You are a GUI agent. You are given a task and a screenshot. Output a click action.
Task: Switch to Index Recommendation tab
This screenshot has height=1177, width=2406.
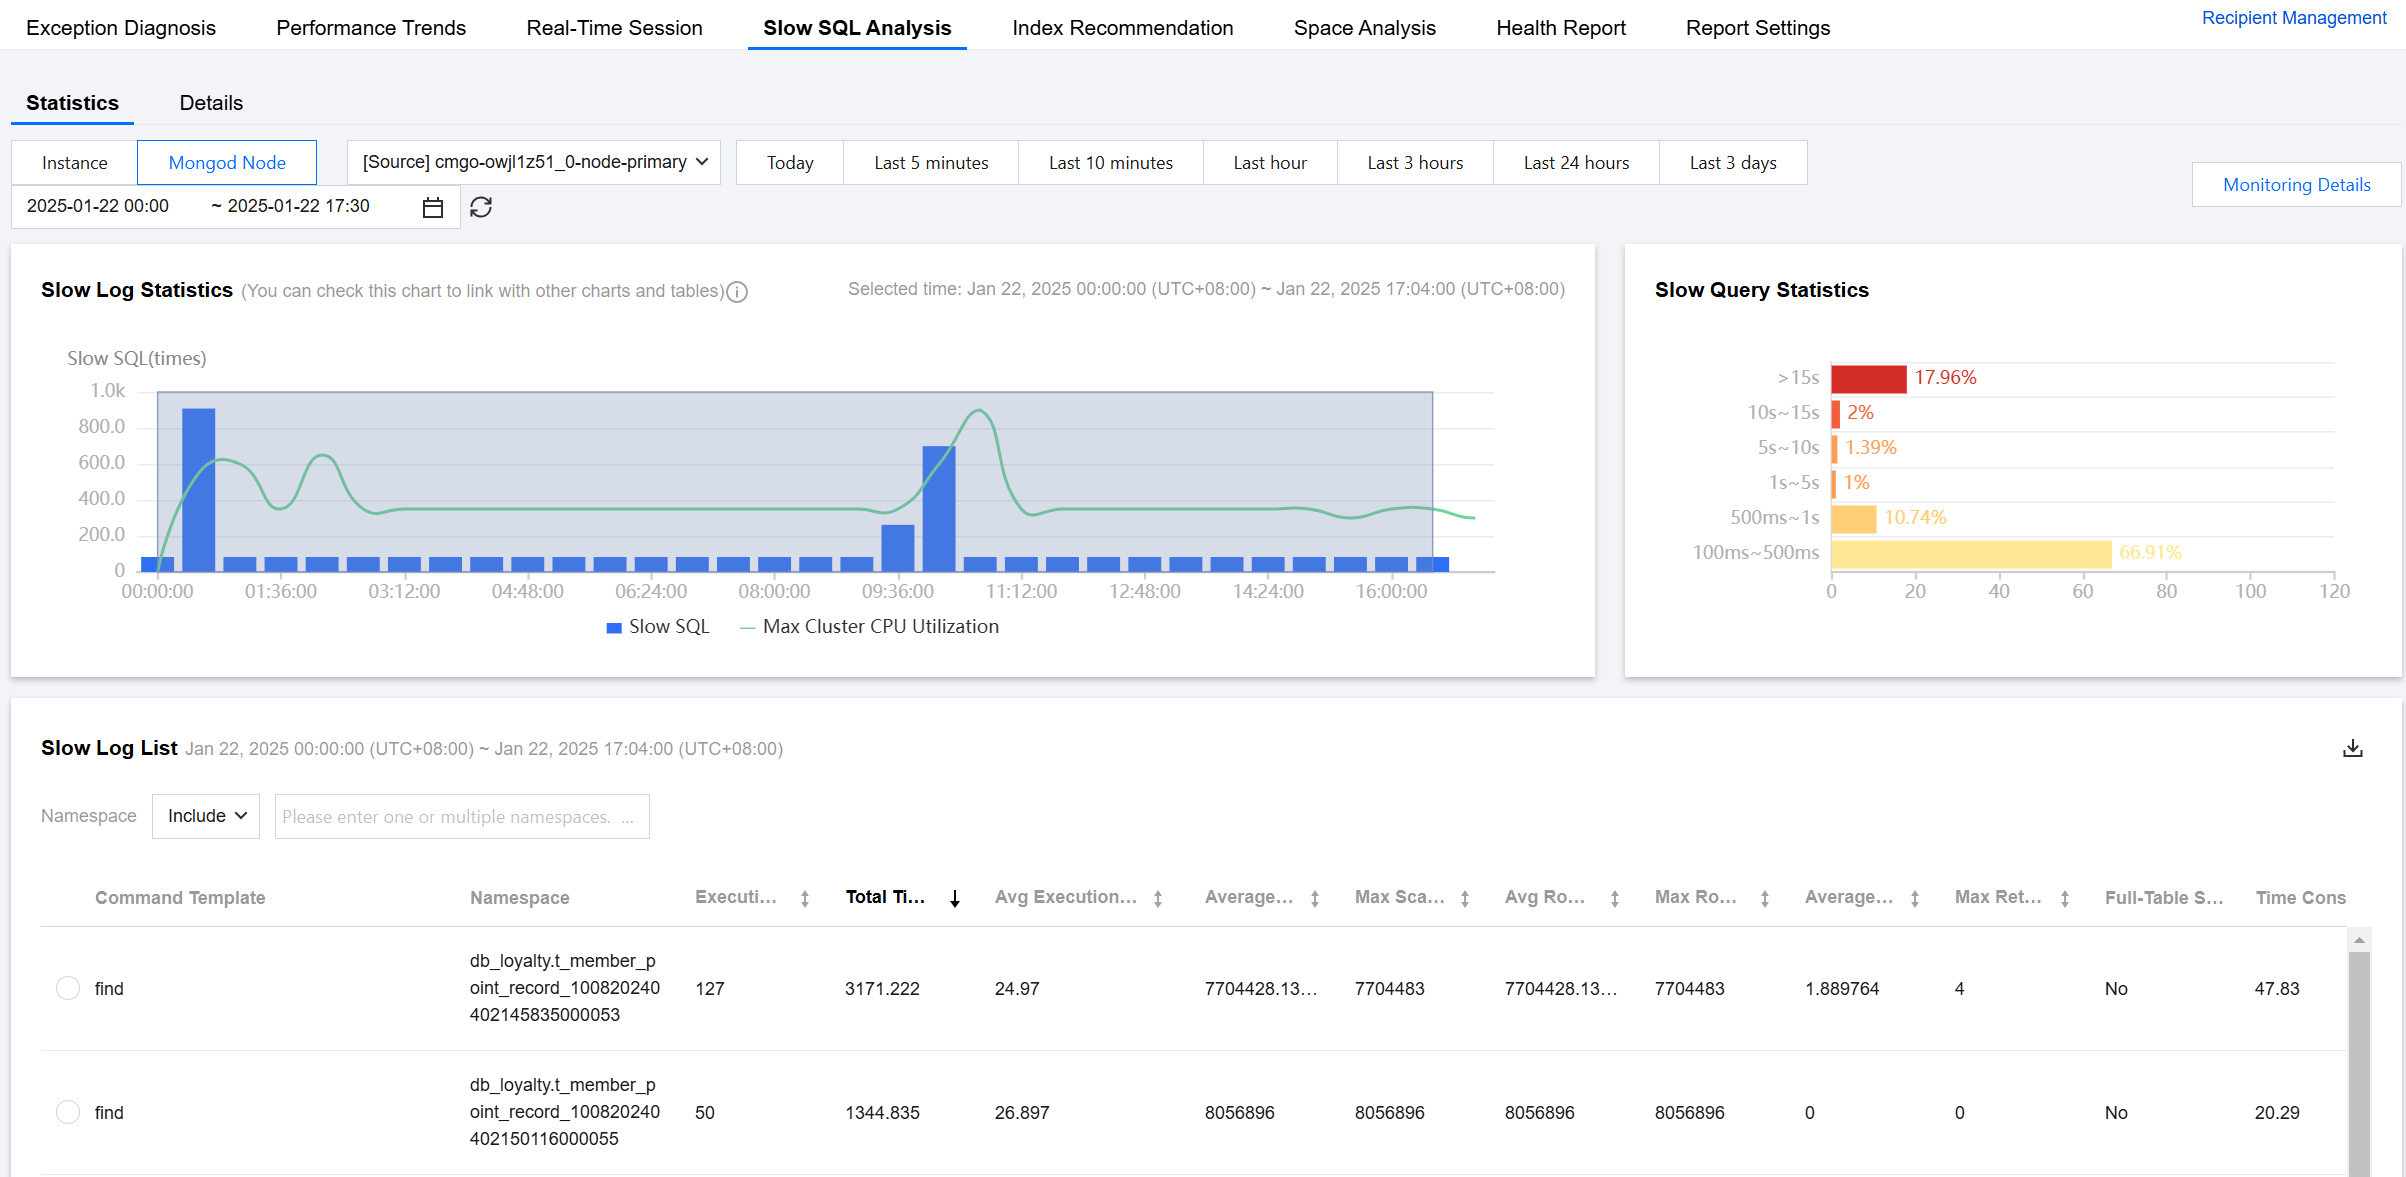pyautogui.click(x=1122, y=28)
